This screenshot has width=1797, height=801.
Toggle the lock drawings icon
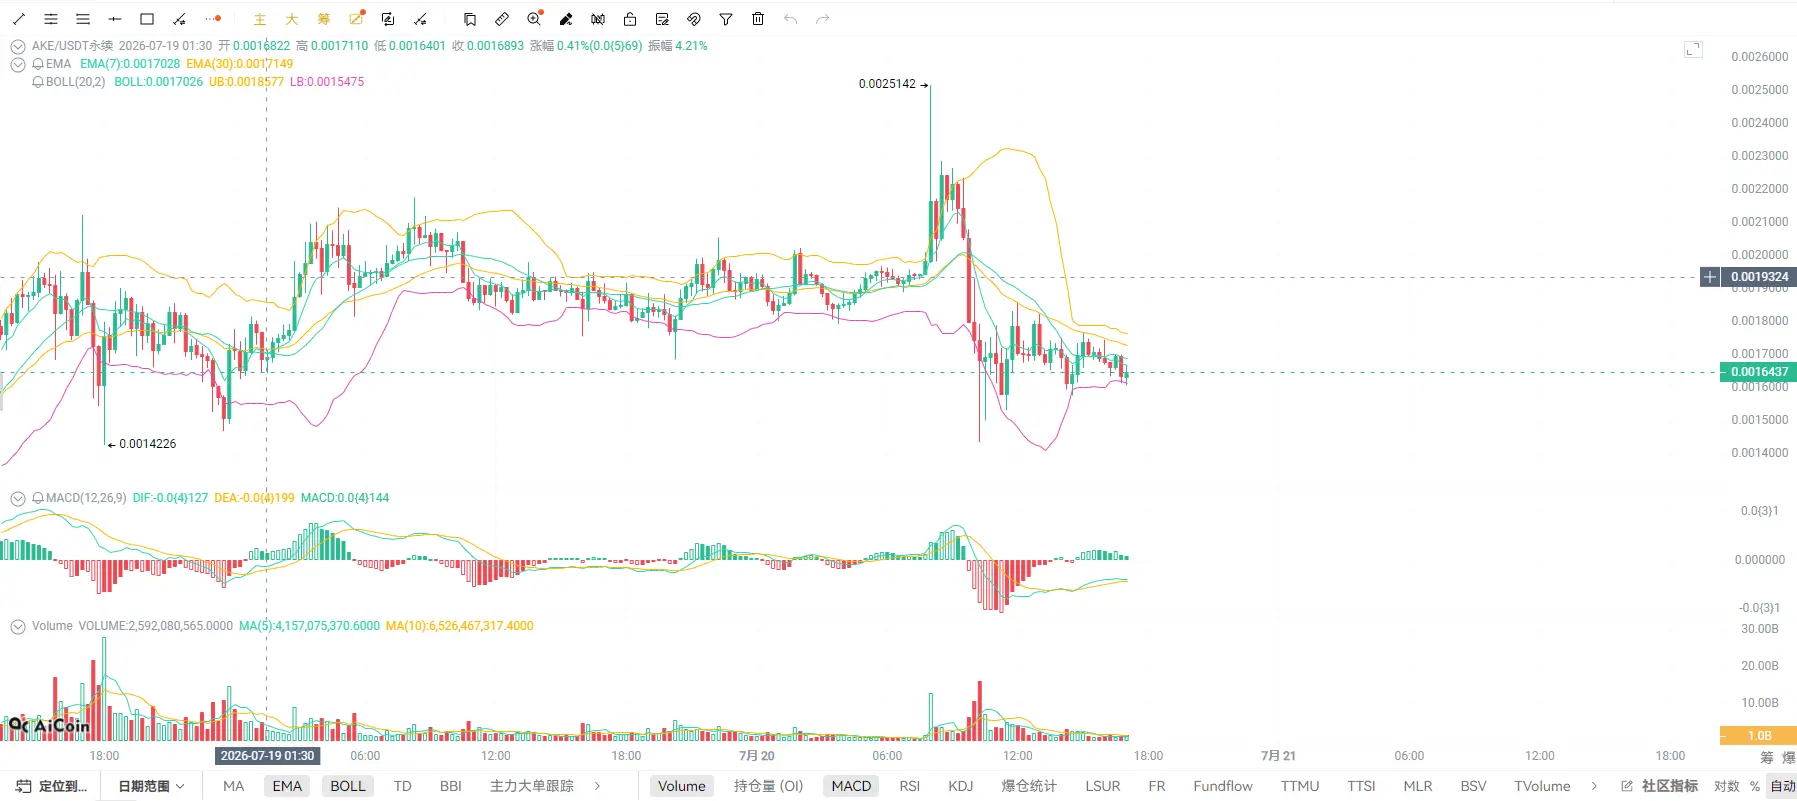coord(630,19)
